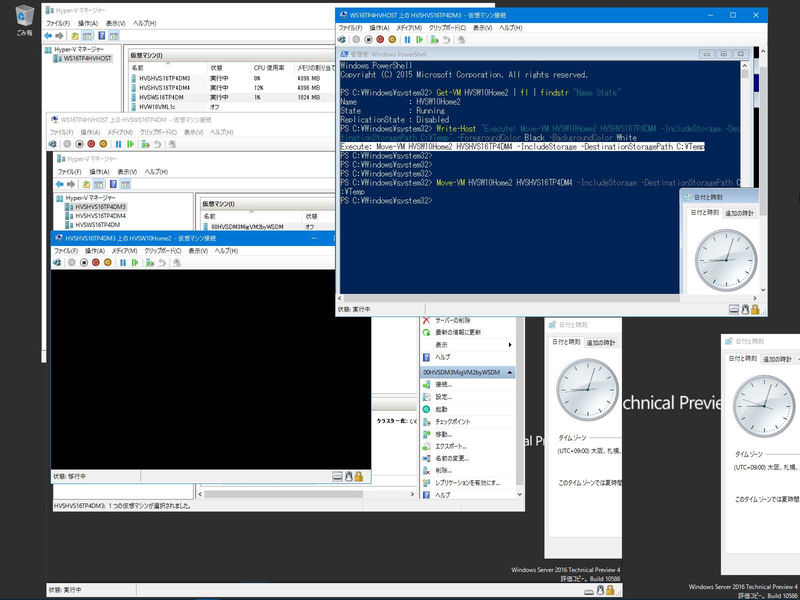Switch to 追加の時計 tab in middle date dialog

tap(601, 342)
